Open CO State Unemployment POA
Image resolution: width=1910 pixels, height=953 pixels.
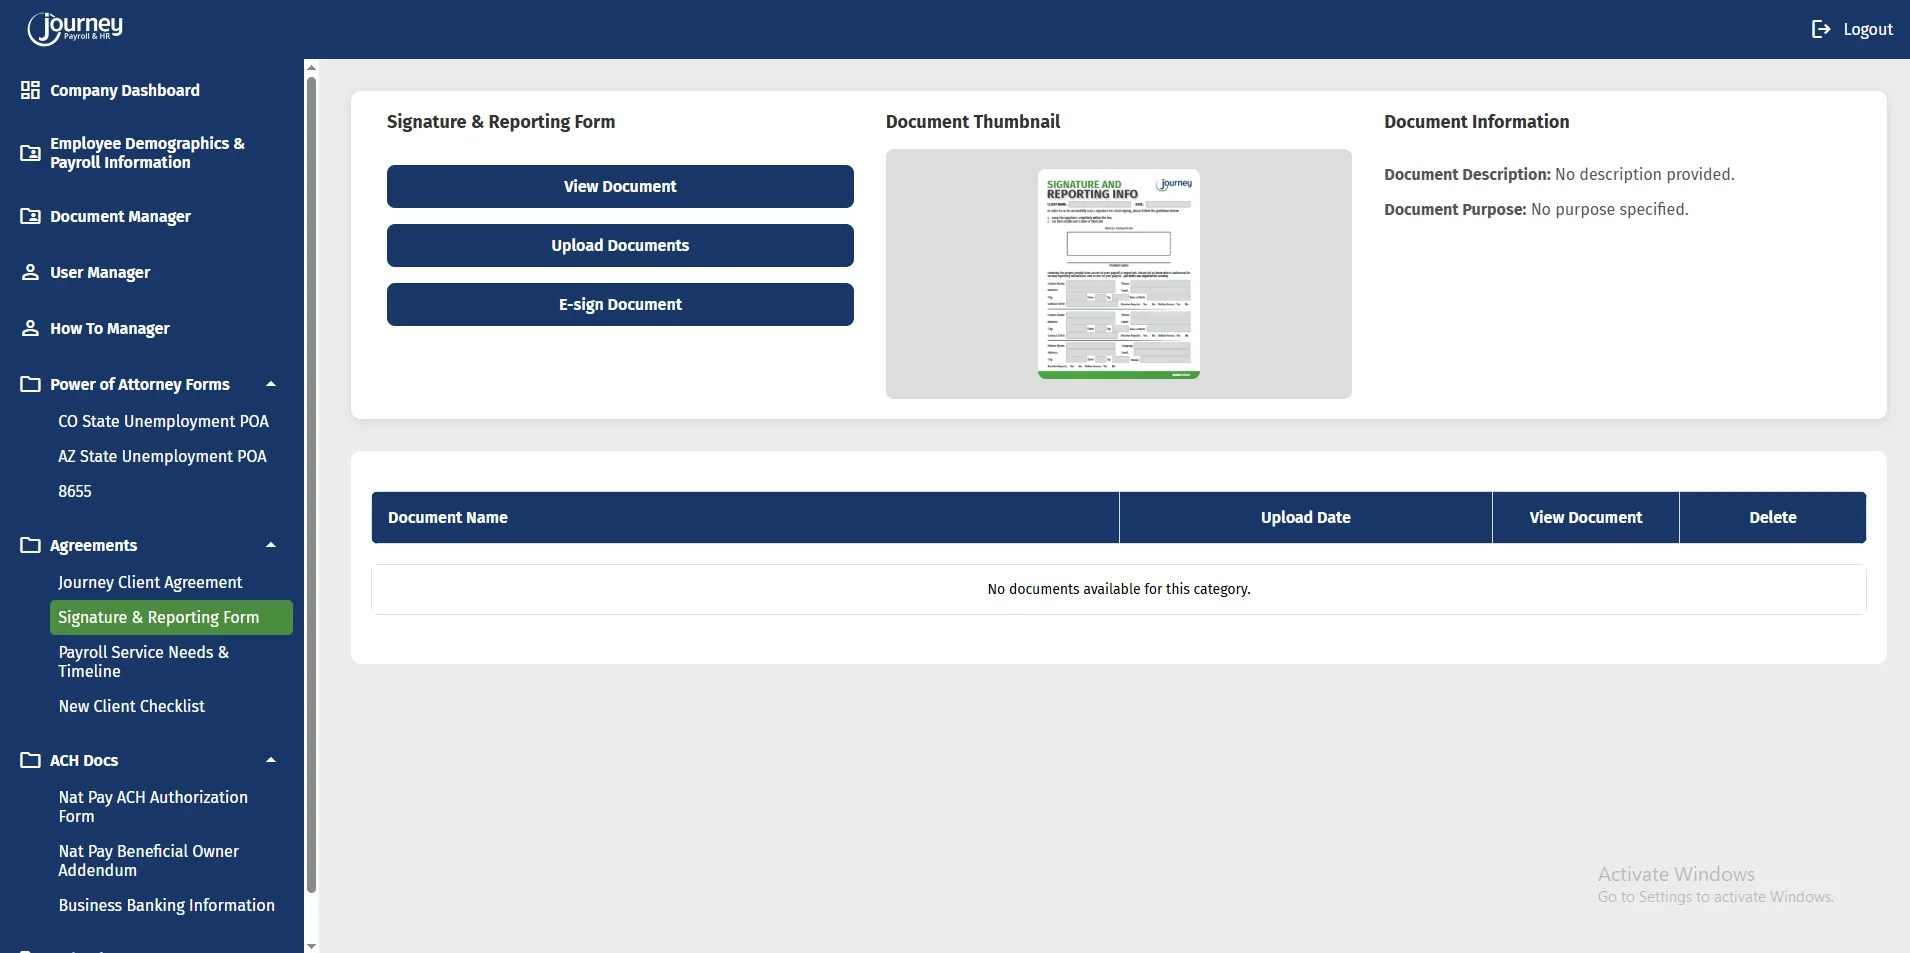point(163,421)
